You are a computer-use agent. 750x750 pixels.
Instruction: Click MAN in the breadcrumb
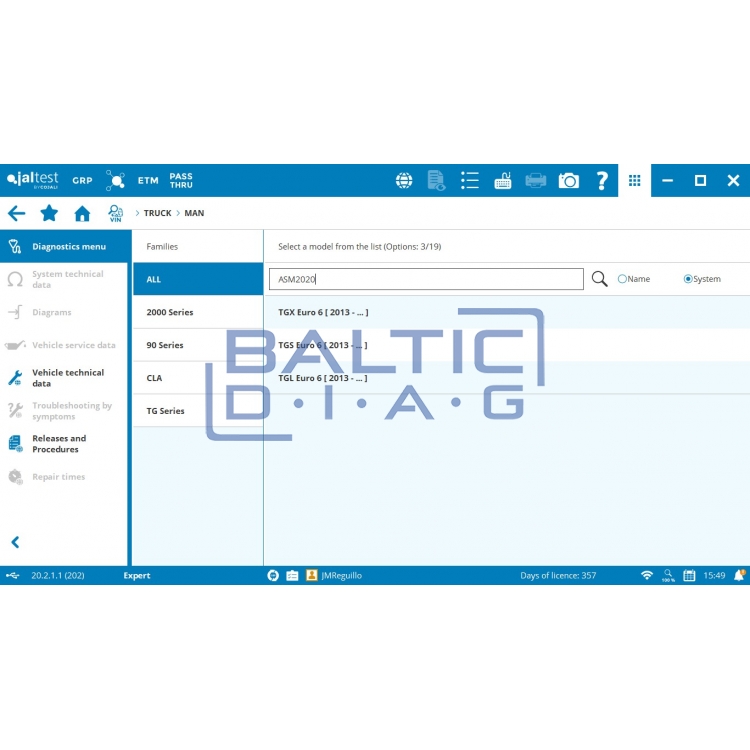(194, 213)
